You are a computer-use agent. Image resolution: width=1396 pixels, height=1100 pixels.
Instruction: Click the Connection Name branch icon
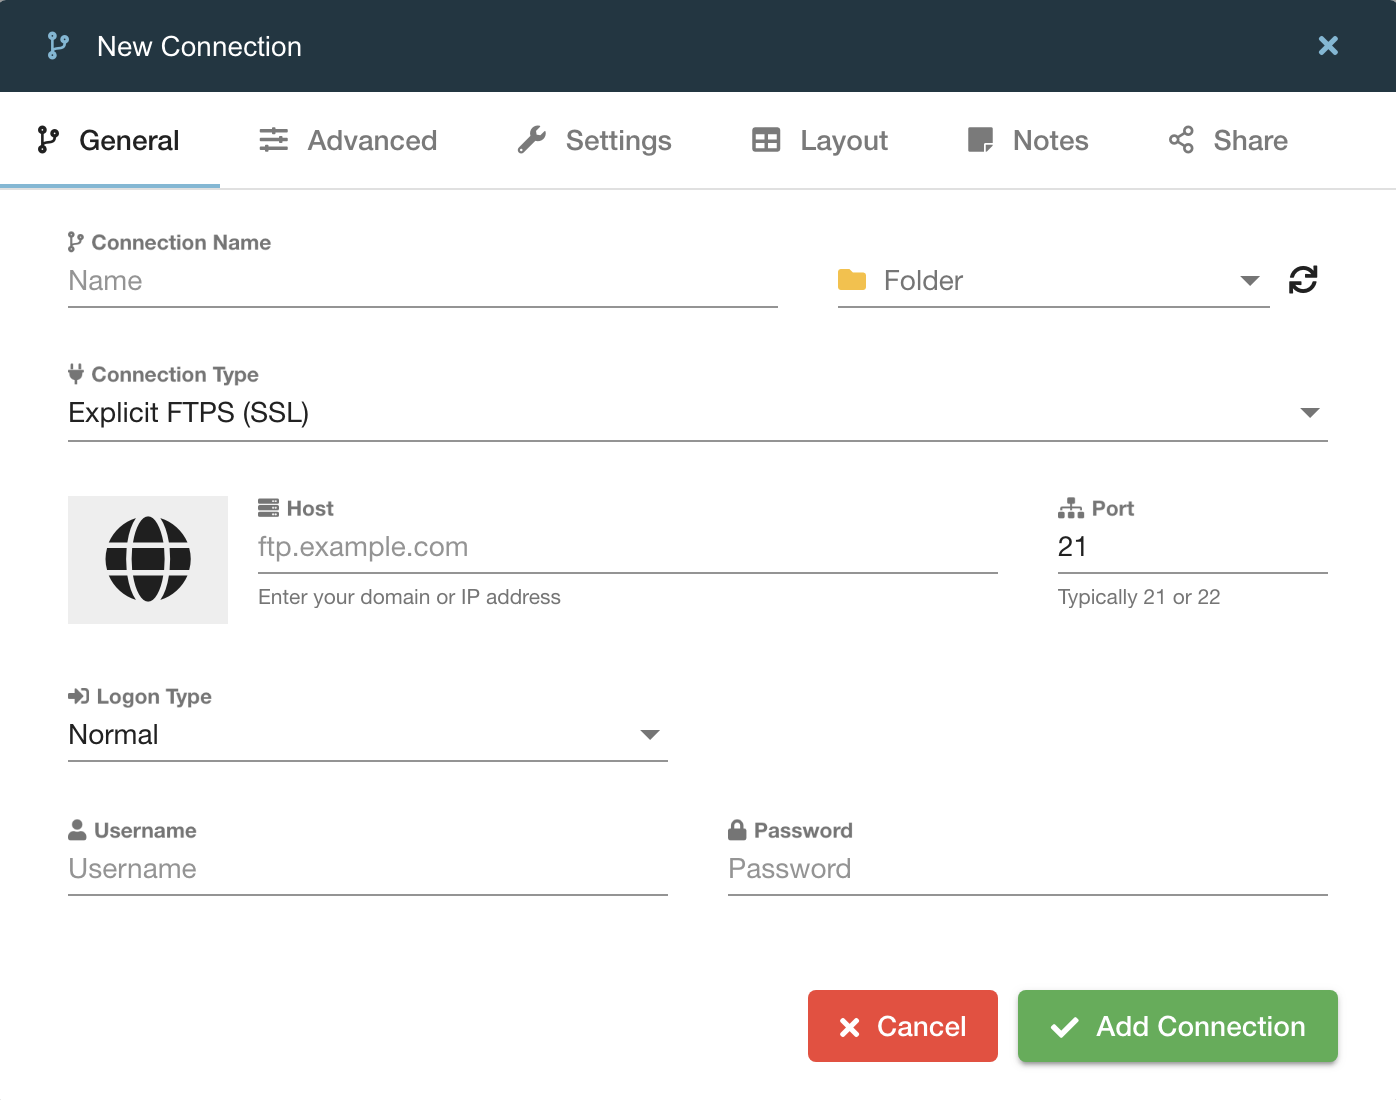[x=75, y=242]
